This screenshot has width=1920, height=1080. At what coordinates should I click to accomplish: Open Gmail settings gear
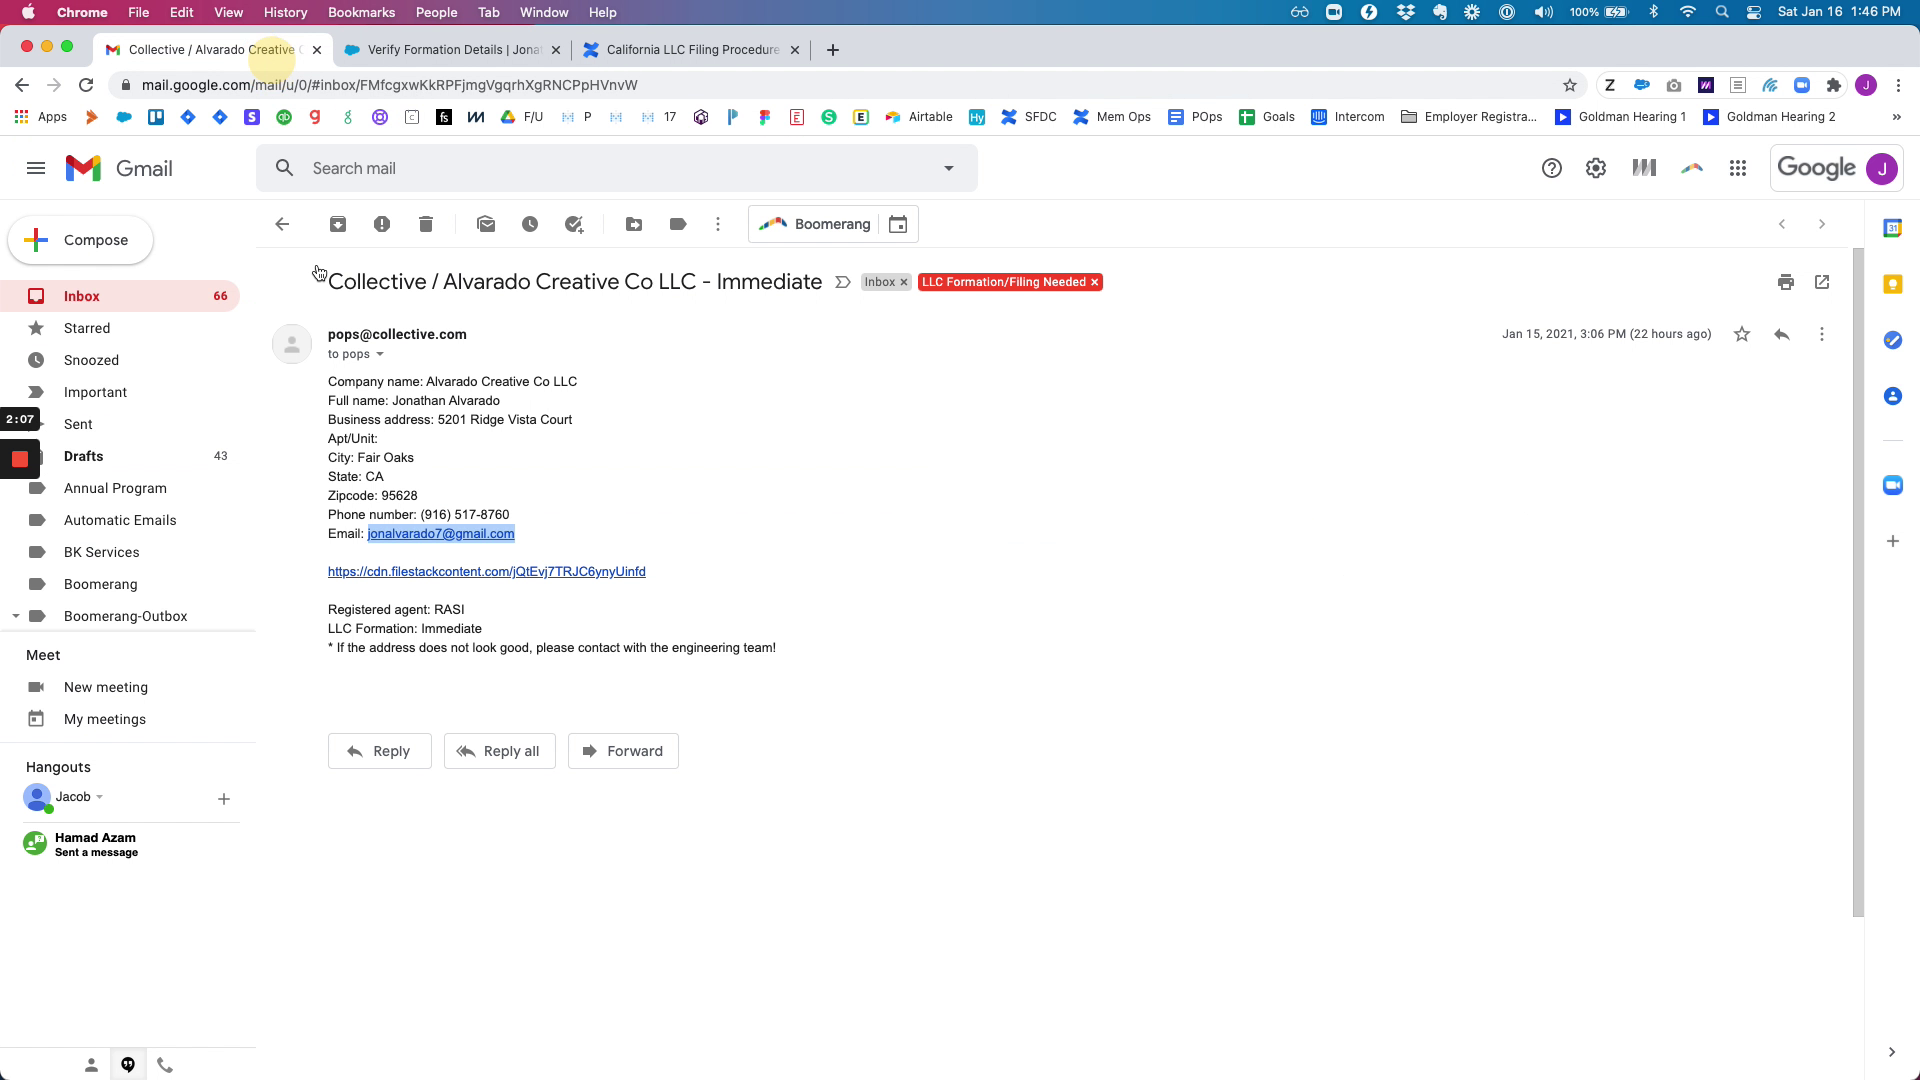pyautogui.click(x=1596, y=168)
